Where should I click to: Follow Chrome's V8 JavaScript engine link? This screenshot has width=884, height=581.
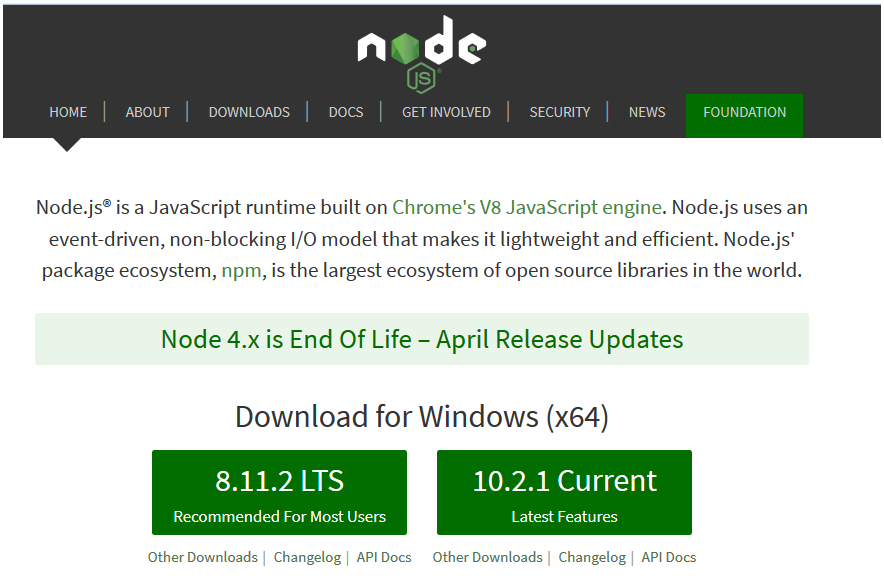[x=527, y=207]
